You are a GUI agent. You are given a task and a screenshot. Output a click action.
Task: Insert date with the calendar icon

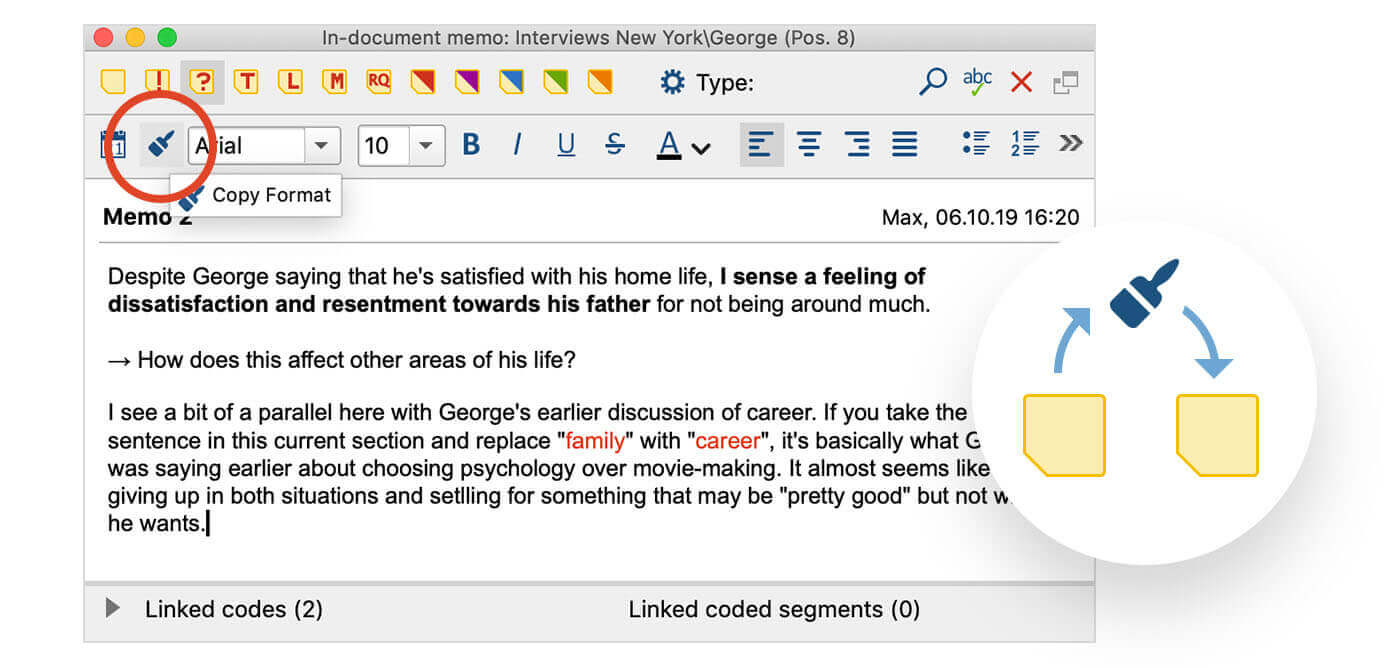[113, 145]
